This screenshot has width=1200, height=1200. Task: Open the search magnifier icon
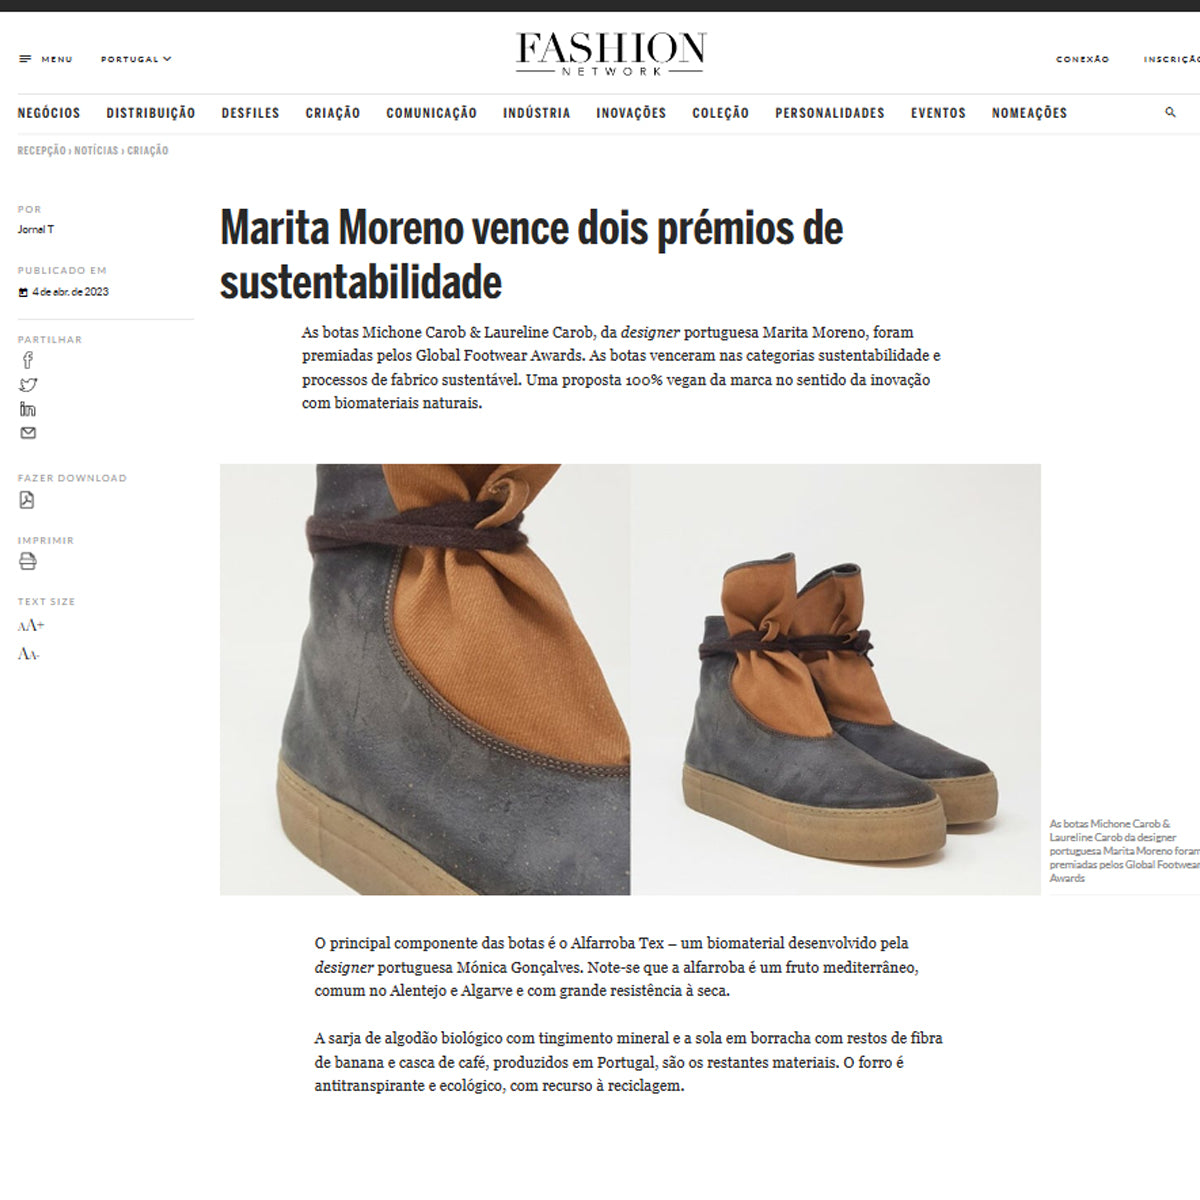click(x=1170, y=112)
